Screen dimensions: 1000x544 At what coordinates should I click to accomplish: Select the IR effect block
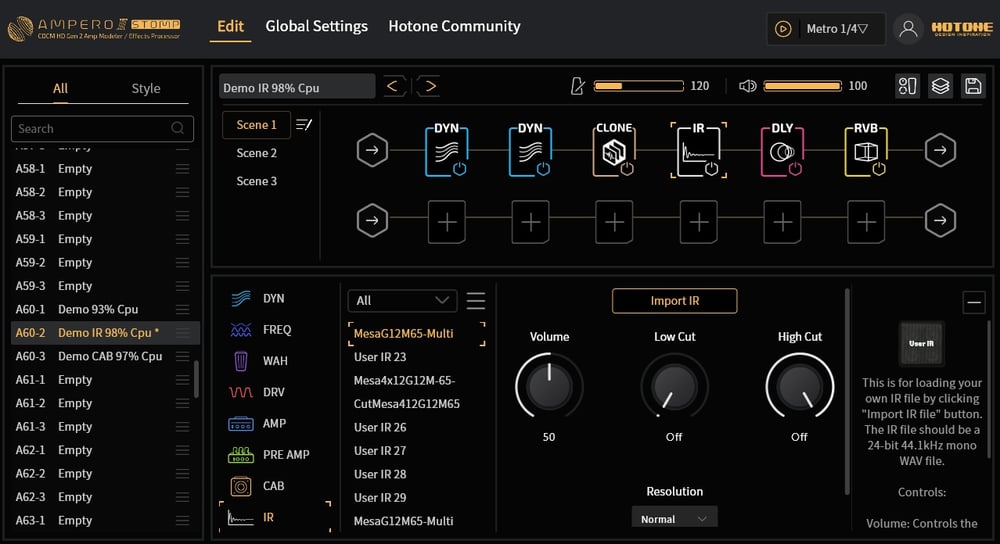point(698,151)
